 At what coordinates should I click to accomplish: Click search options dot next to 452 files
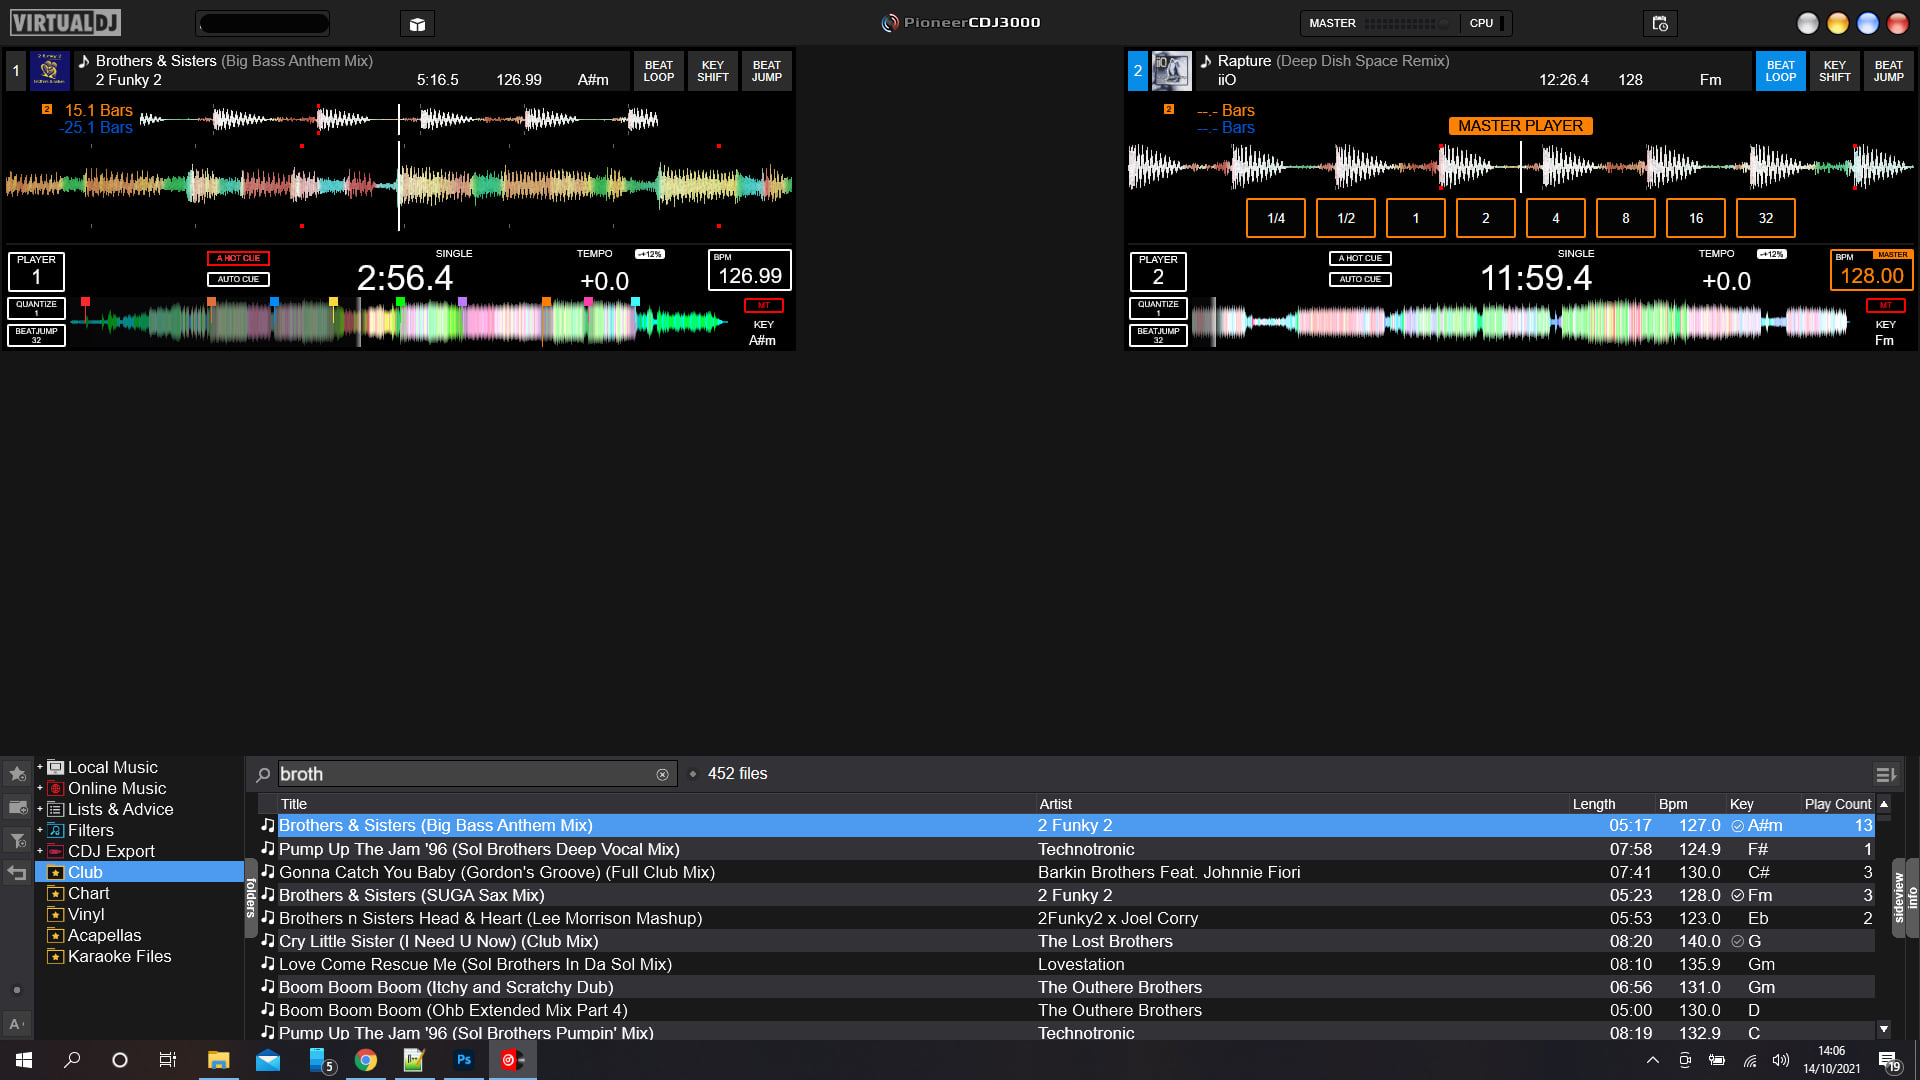point(692,774)
